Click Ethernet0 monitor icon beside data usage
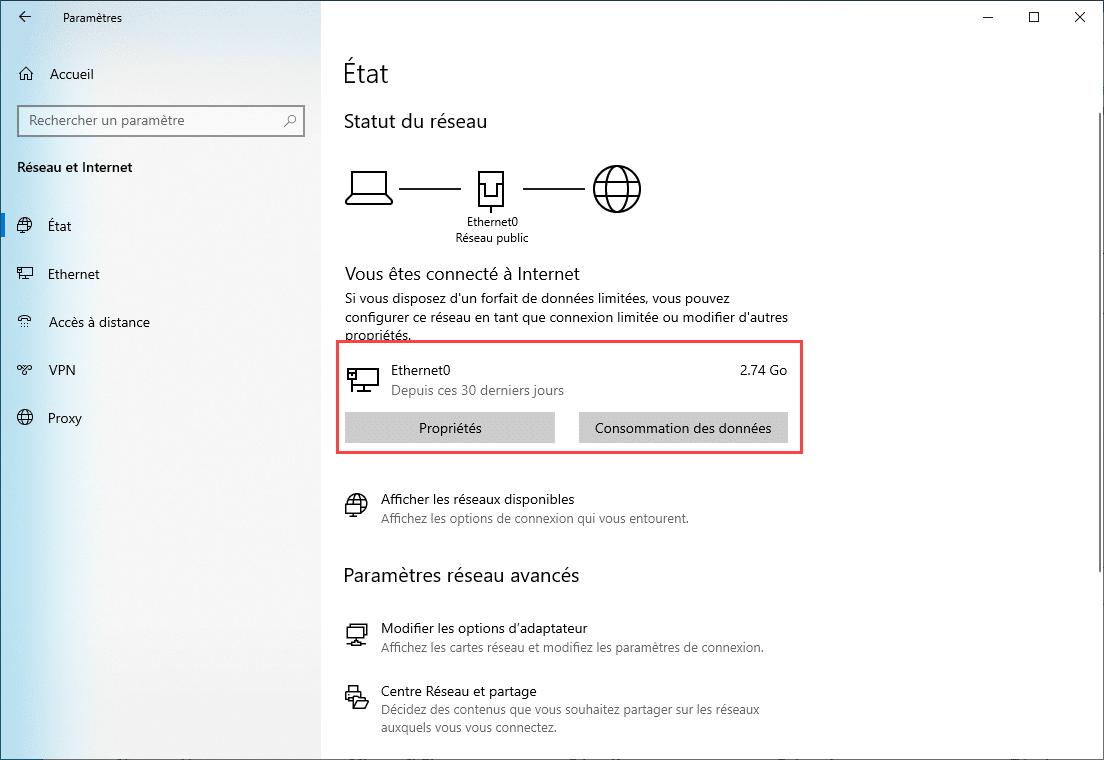The height and width of the screenshot is (760, 1104). coord(363,380)
